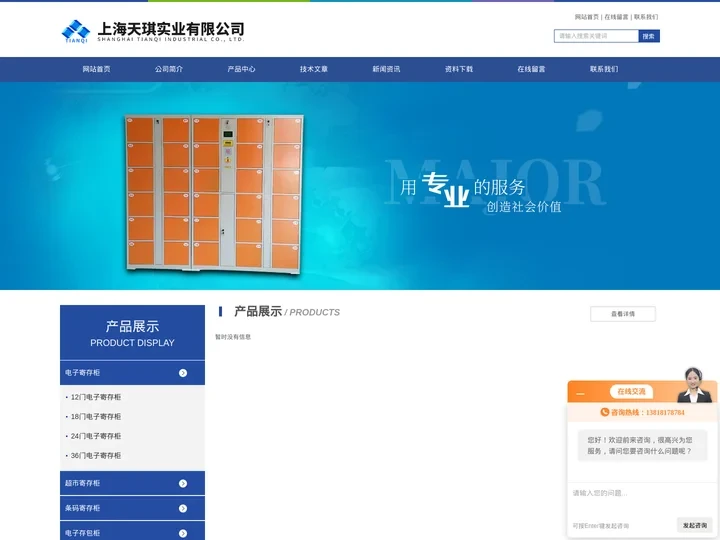Open 联系我们 in the navigation bar

click(604, 69)
